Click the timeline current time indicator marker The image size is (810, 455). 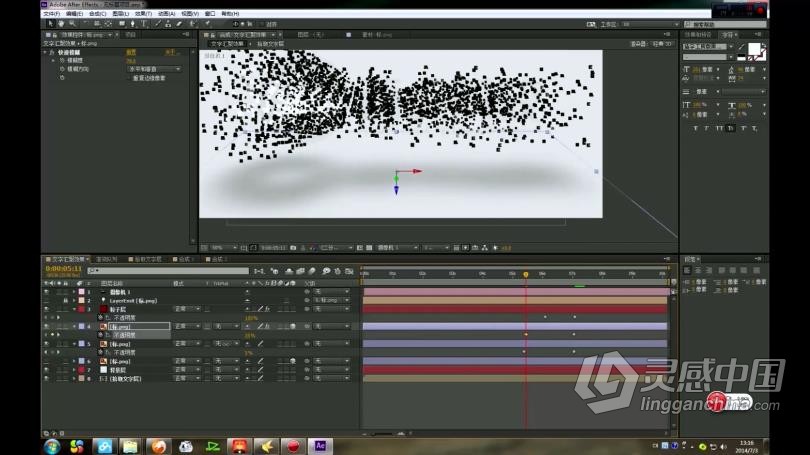coord(526,274)
